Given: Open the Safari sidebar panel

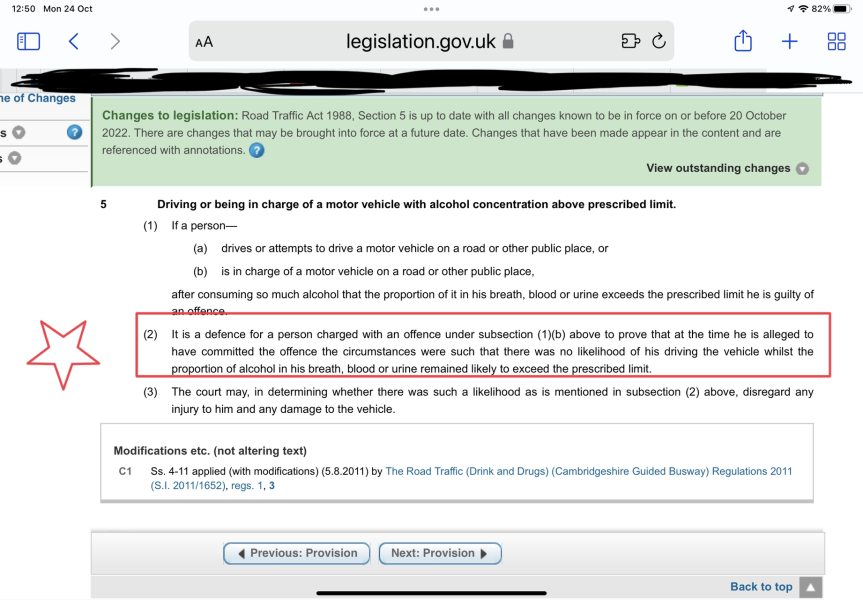Looking at the screenshot, I should click(28, 41).
